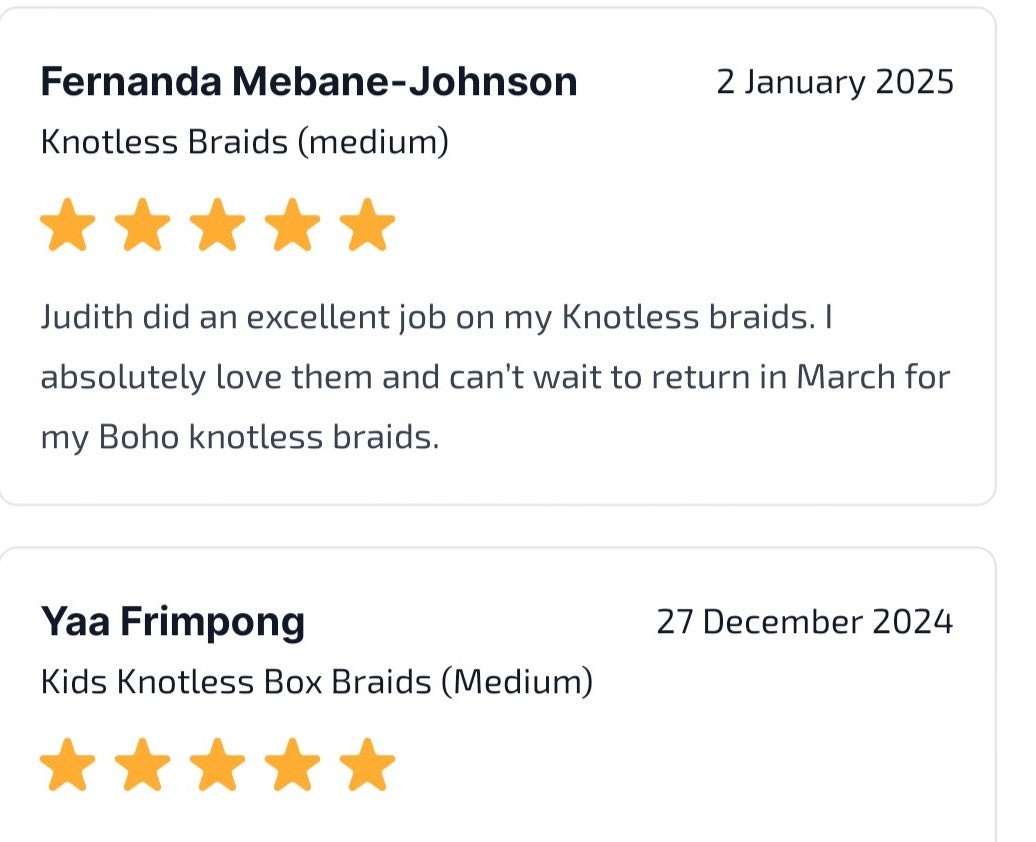The width and height of the screenshot is (1036, 842).
Task: Click the fifth star in Fernanda's rating
Action: point(367,225)
